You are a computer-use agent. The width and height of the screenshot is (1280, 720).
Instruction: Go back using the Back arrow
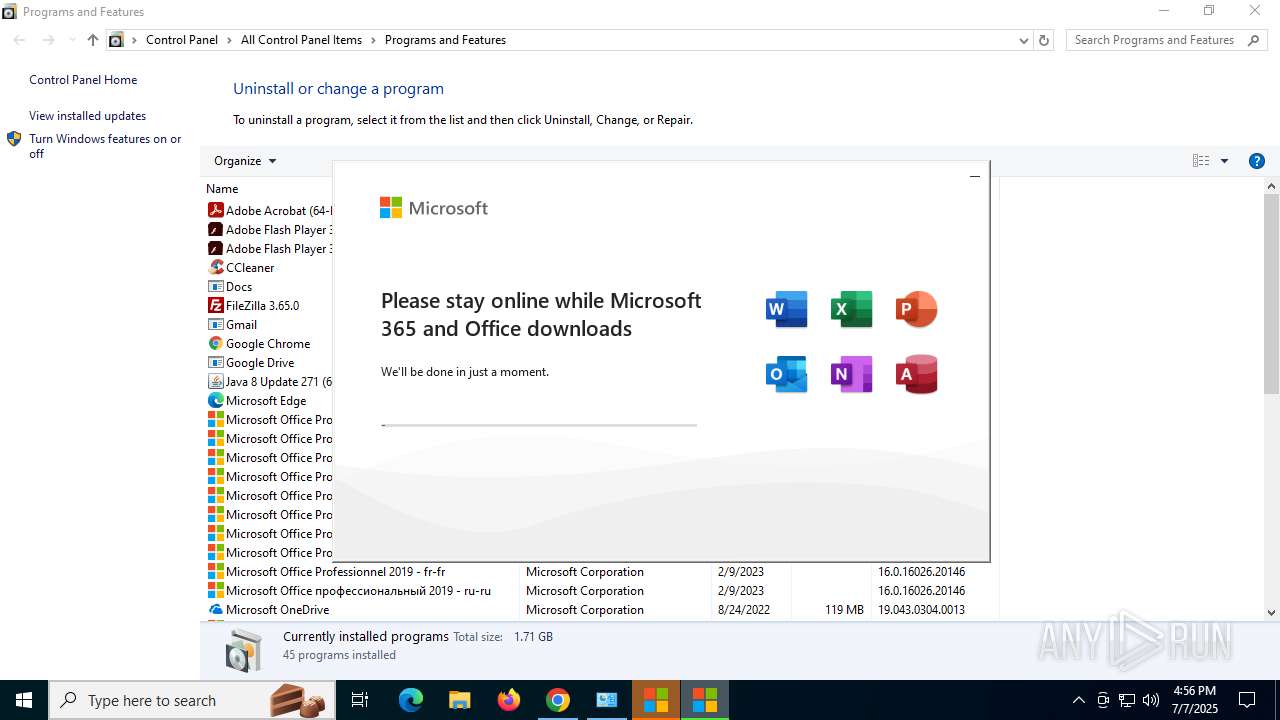click(19, 40)
